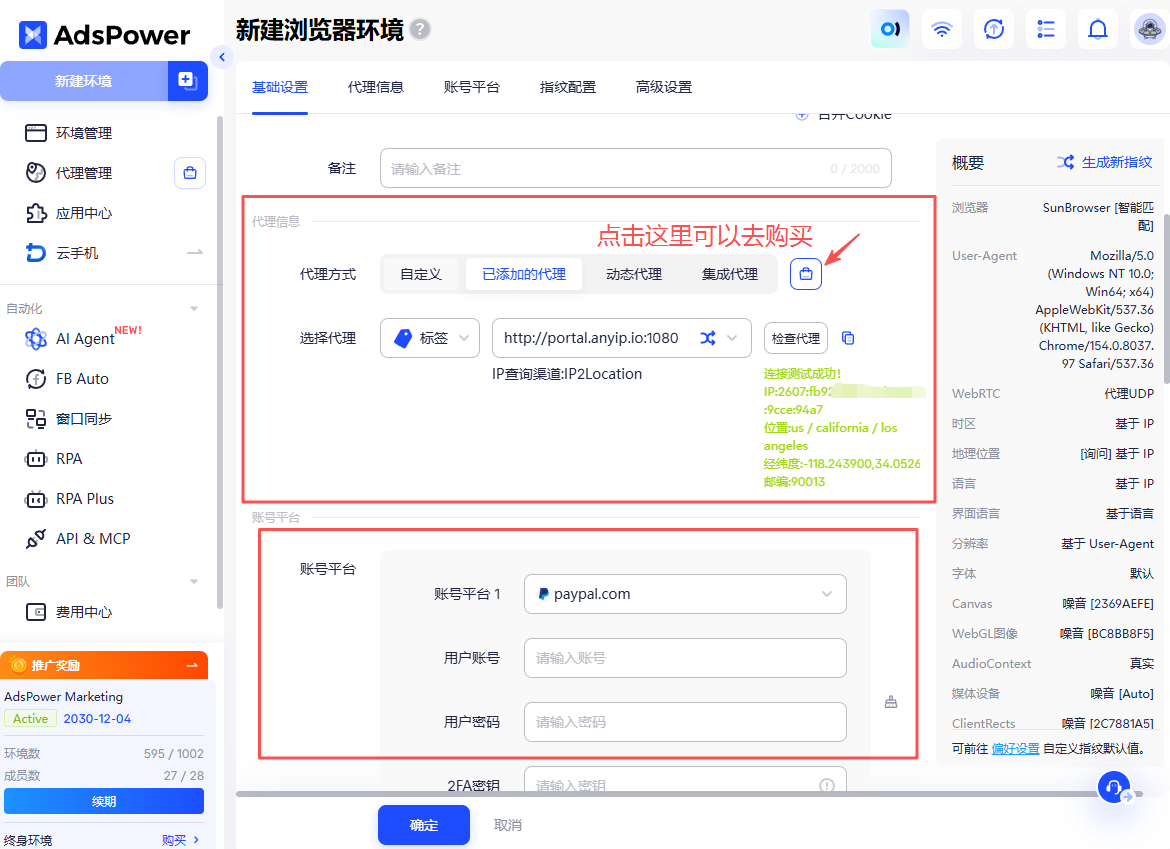Select 集成代理 proxy method

tap(730, 275)
